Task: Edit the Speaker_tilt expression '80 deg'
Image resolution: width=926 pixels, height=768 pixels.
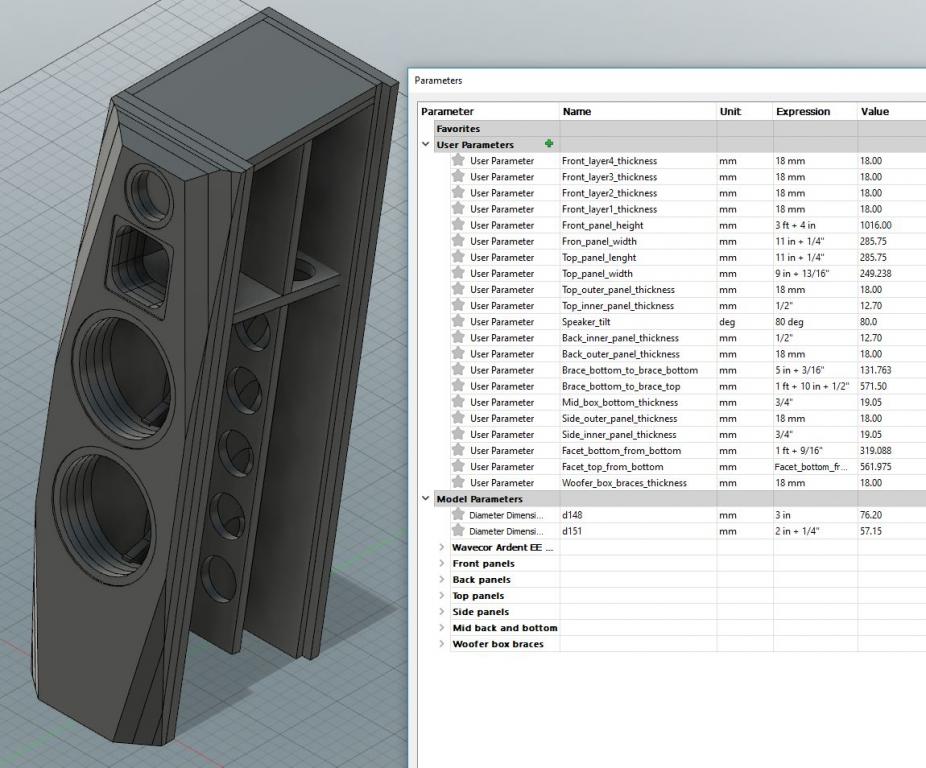Action: pyautogui.click(x=789, y=321)
